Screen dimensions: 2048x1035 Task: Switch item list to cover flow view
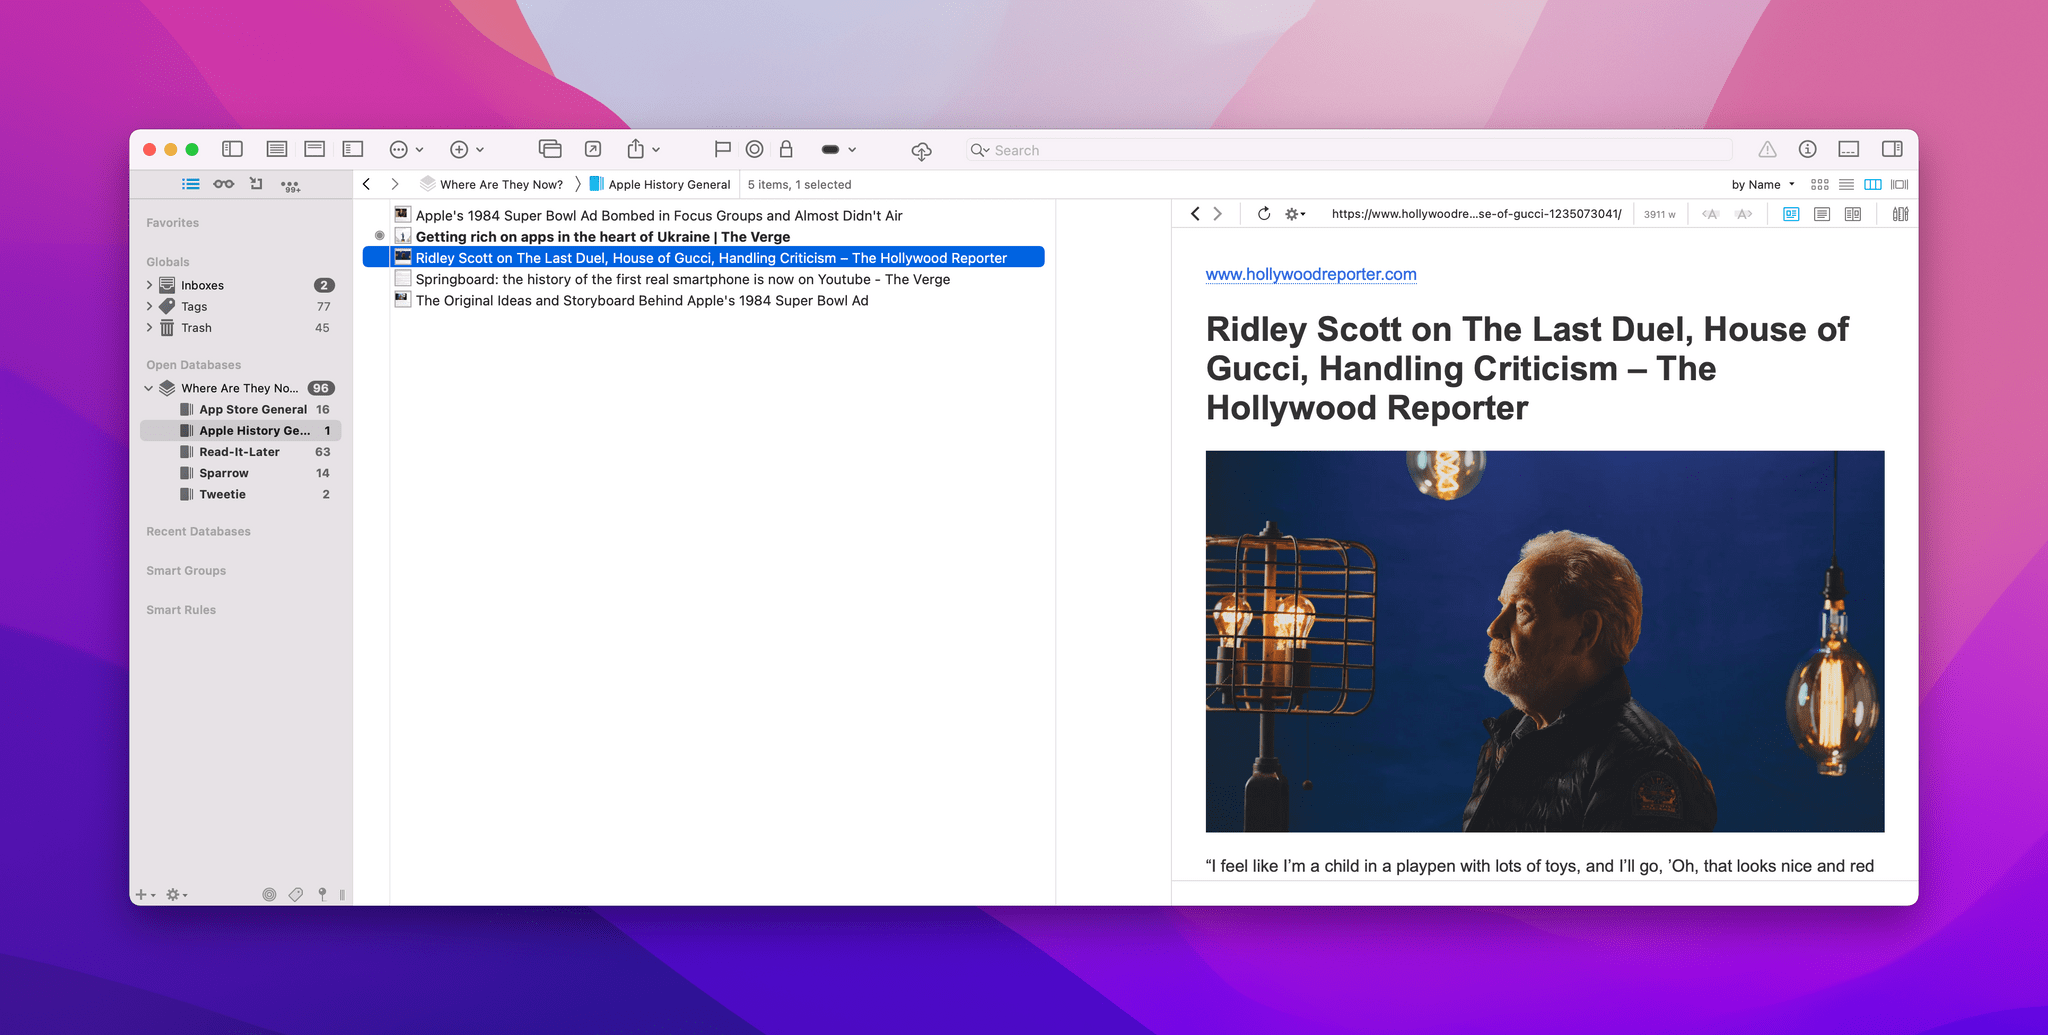click(x=1900, y=184)
